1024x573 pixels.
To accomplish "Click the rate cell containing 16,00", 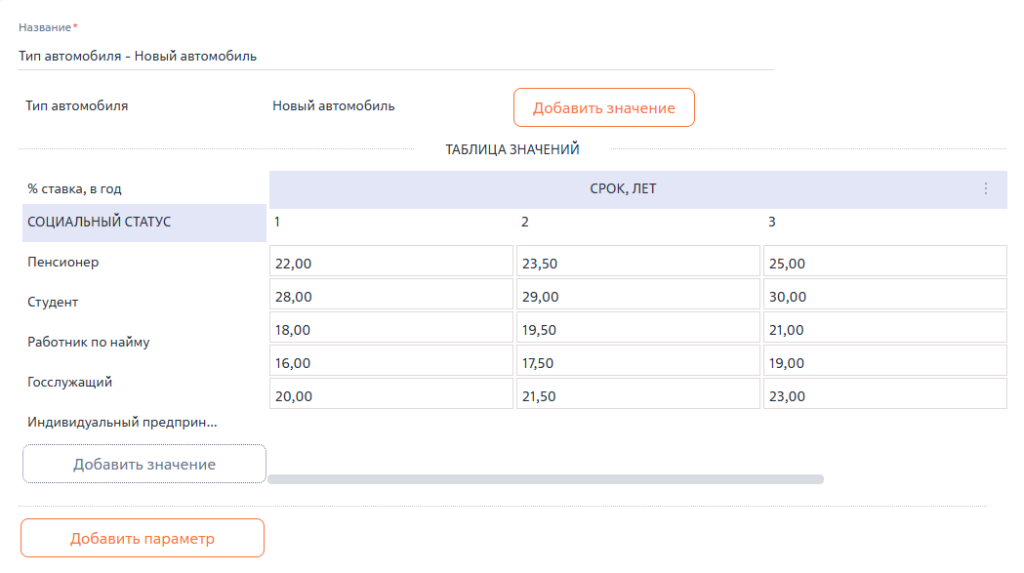I will pyautogui.click(x=391, y=362).
